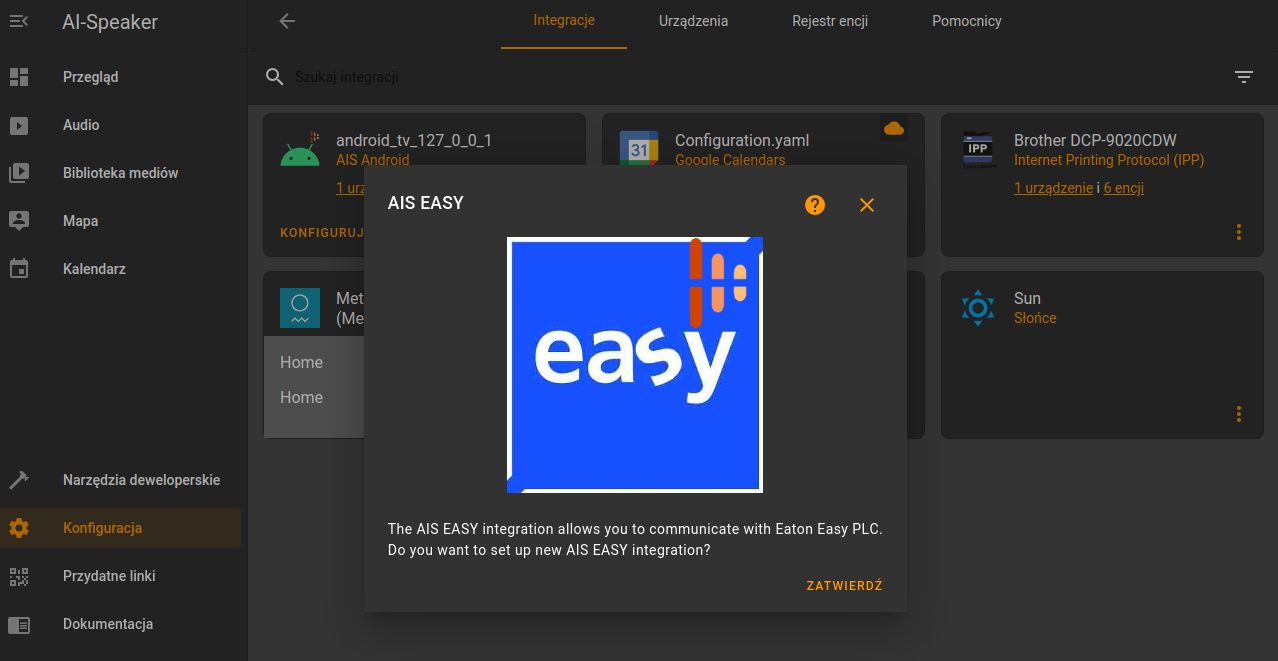Click the Przydatne linki QR code icon
The width and height of the screenshot is (1278, 661).
[x=19, y=576]
